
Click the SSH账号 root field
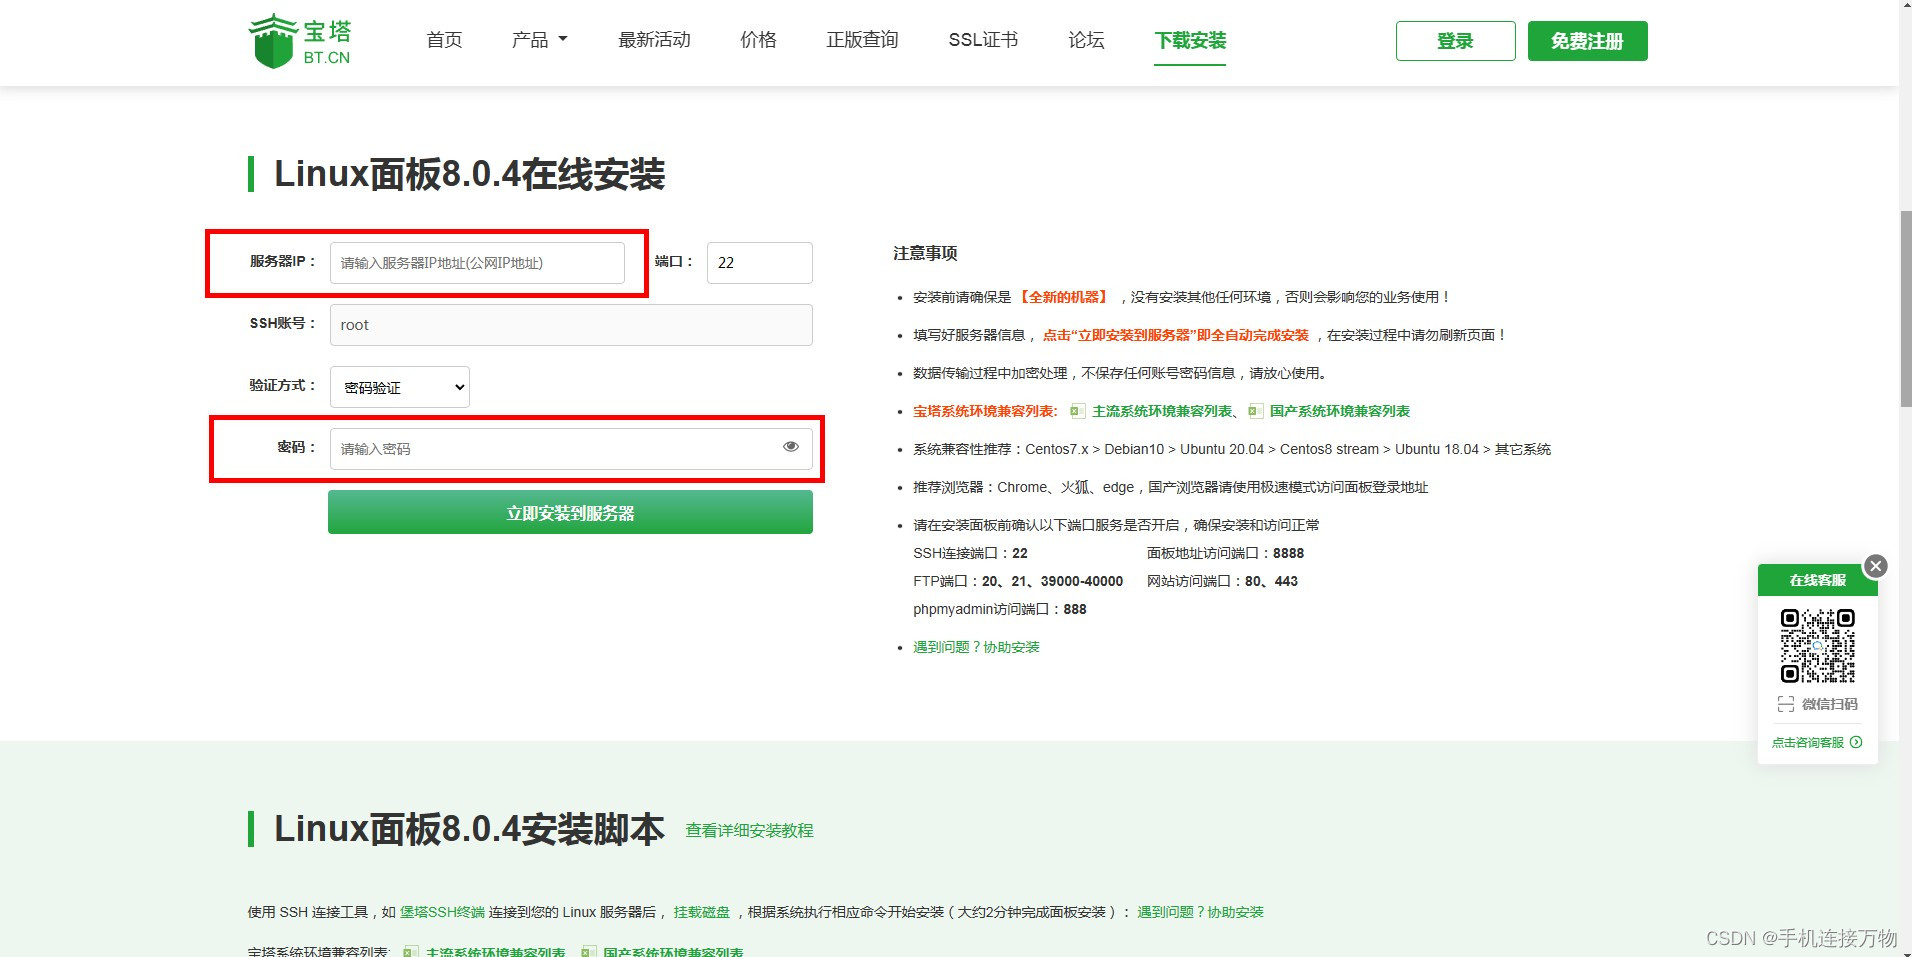pyautogui.click(x=571, y=325)
